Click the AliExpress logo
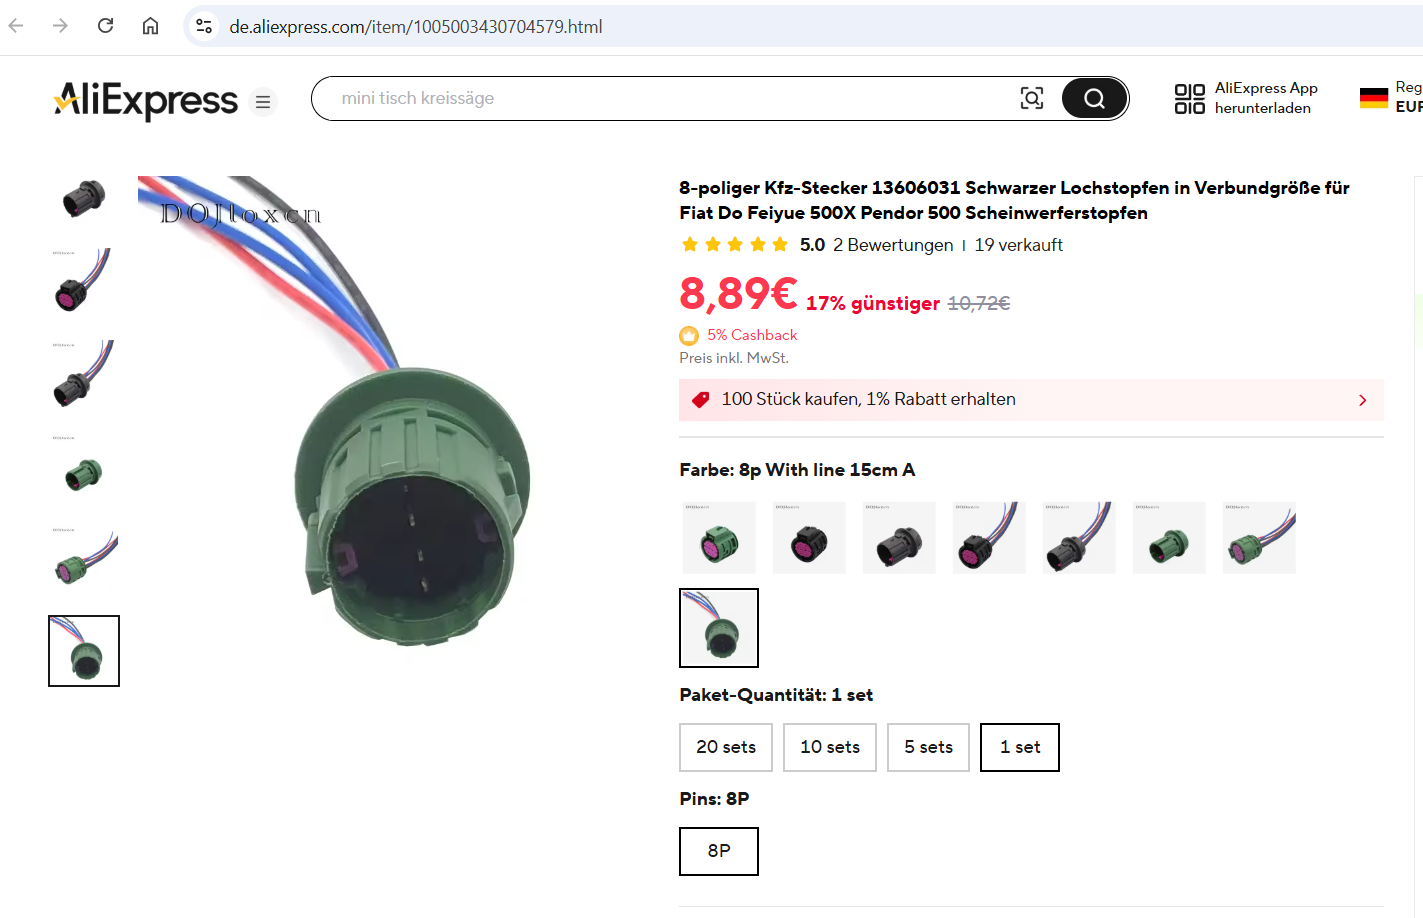 click(x=146, y=100)
